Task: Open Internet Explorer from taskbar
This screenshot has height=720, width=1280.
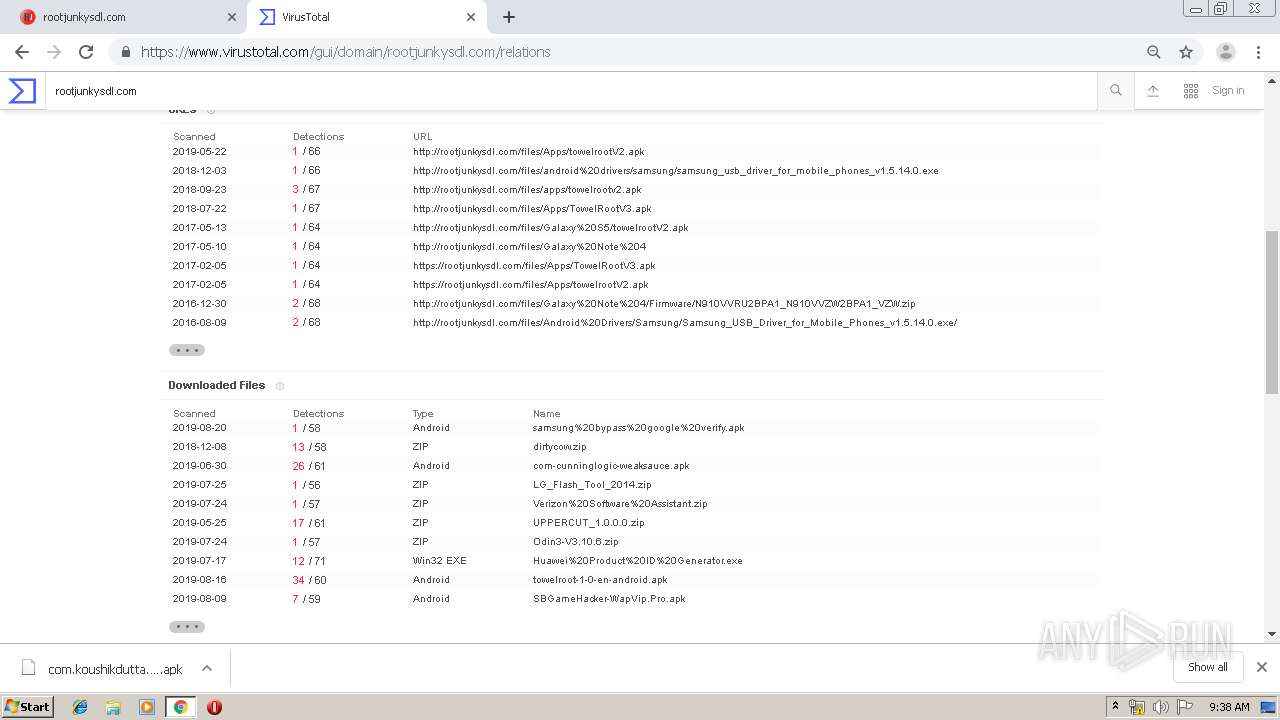Action: (x=80, y=707)
